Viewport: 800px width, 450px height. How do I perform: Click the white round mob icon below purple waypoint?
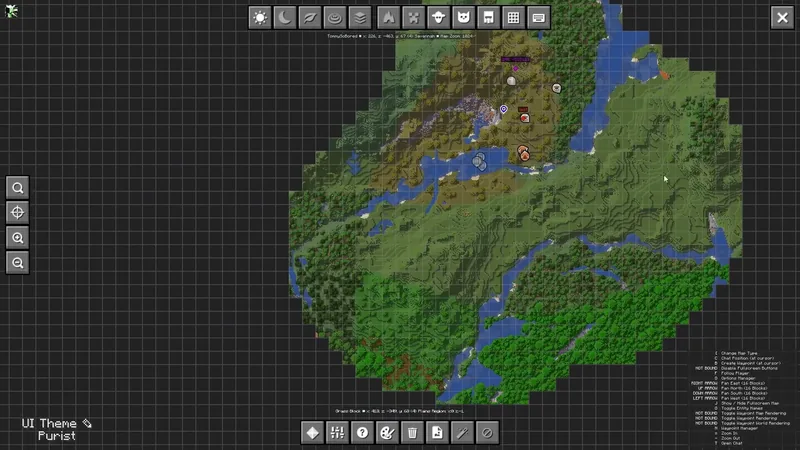[x=511, y=81]
